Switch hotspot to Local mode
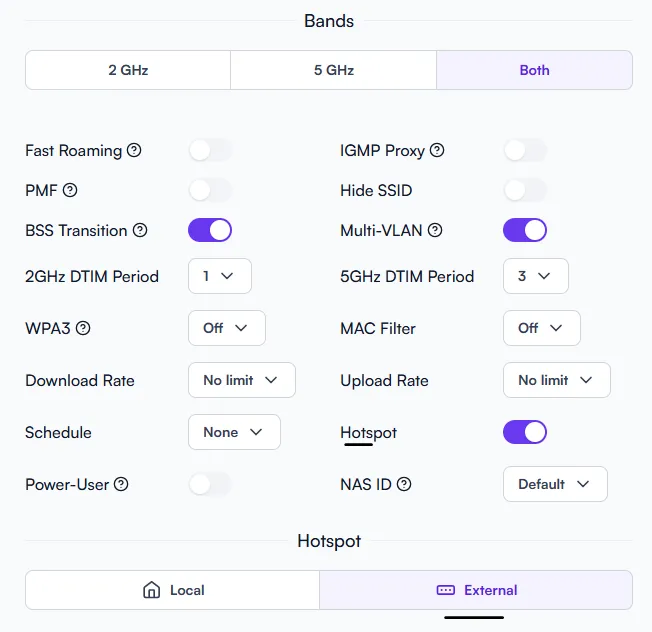This screenshot has width=652, height=632. click(173, 590)
